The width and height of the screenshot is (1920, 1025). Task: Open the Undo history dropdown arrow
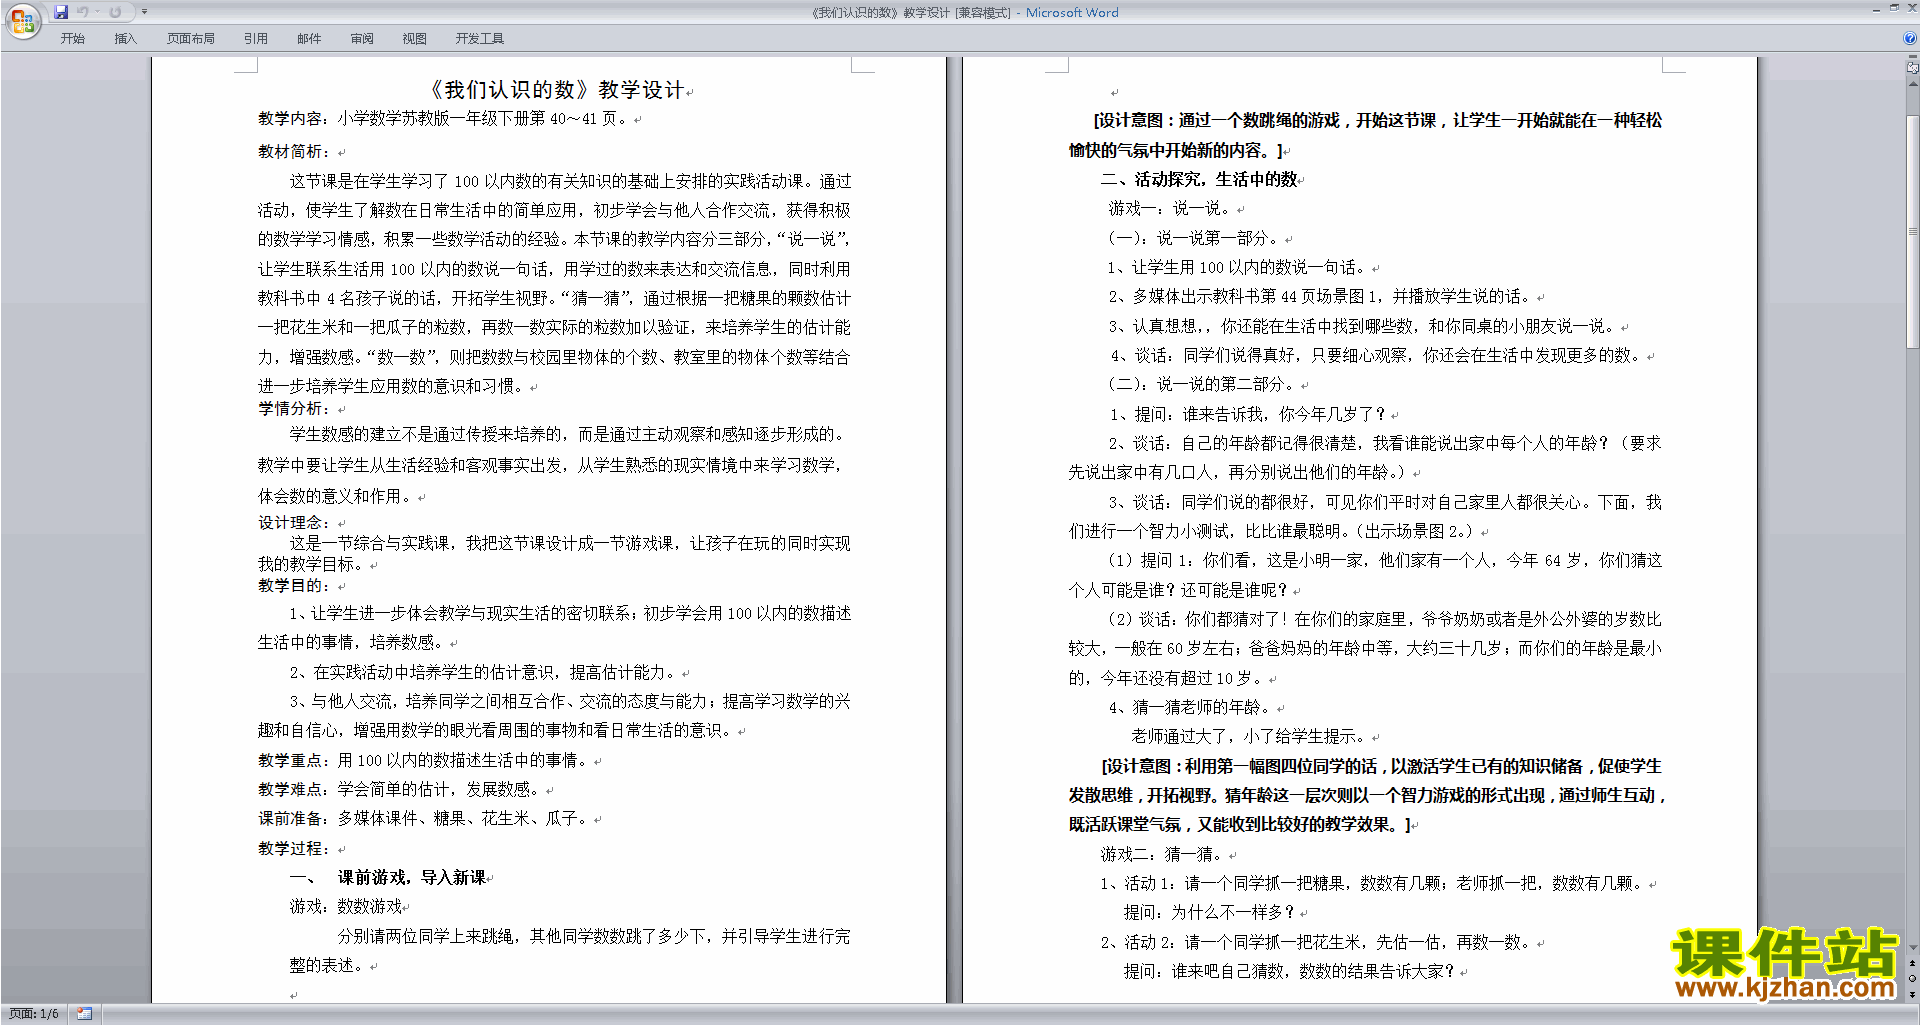(97, 12)
